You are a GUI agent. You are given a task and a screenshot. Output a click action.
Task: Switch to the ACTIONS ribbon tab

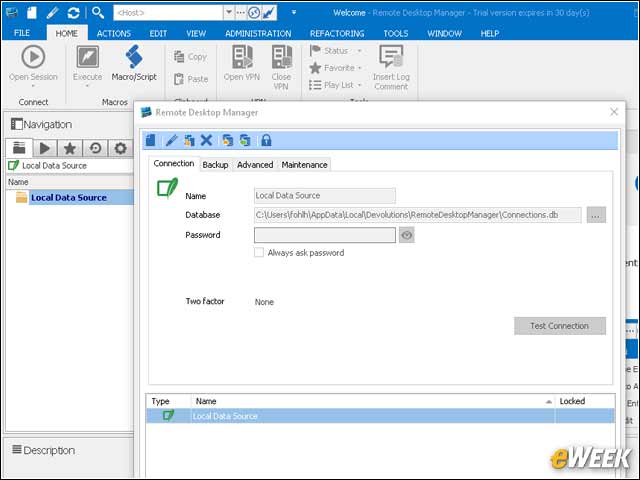pyautogui.click(x=114, y=33)
